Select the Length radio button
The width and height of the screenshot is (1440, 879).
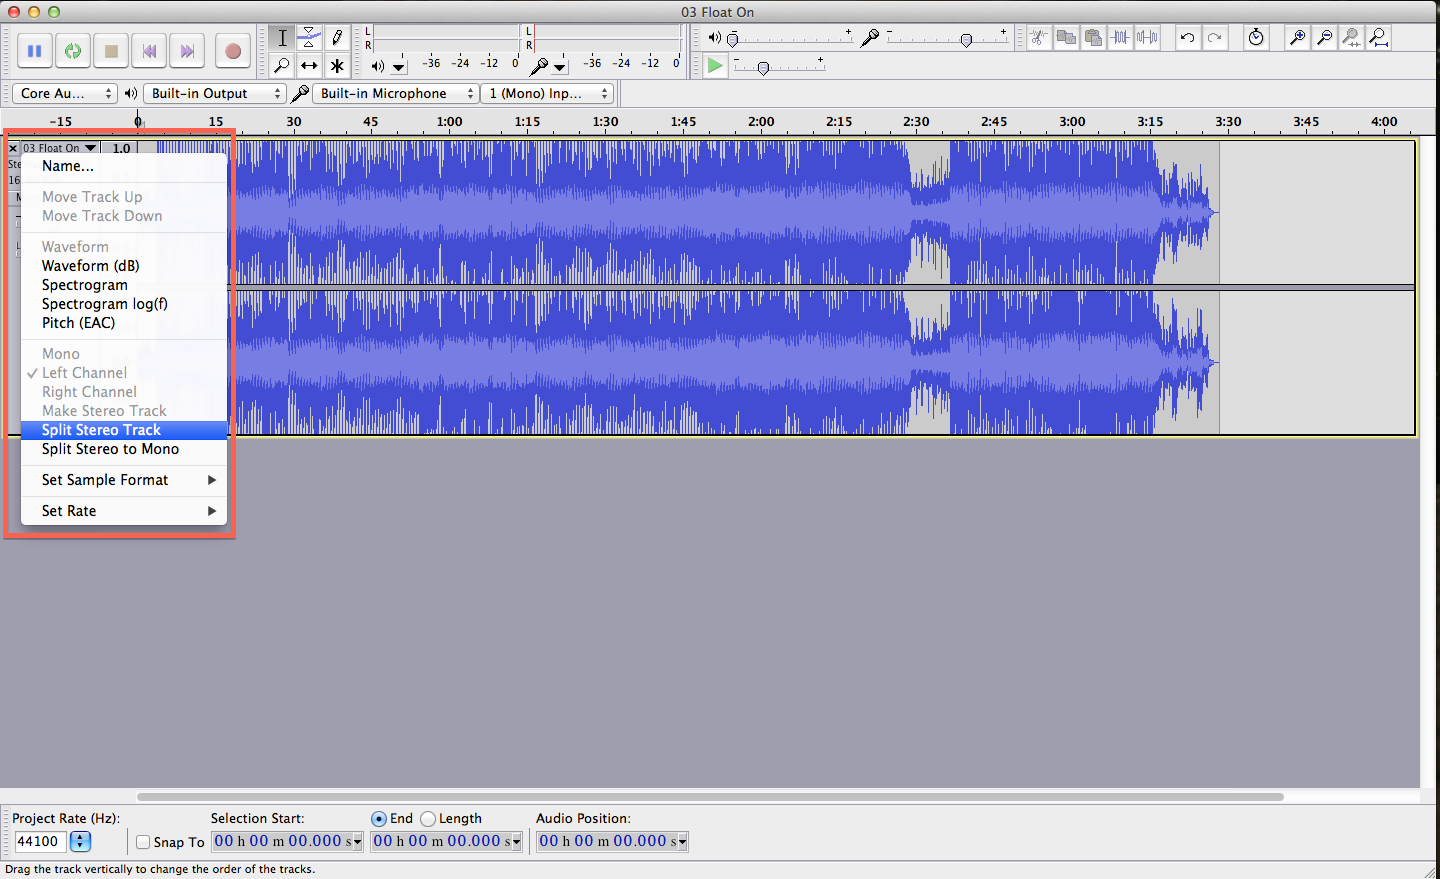click(428, 819)
